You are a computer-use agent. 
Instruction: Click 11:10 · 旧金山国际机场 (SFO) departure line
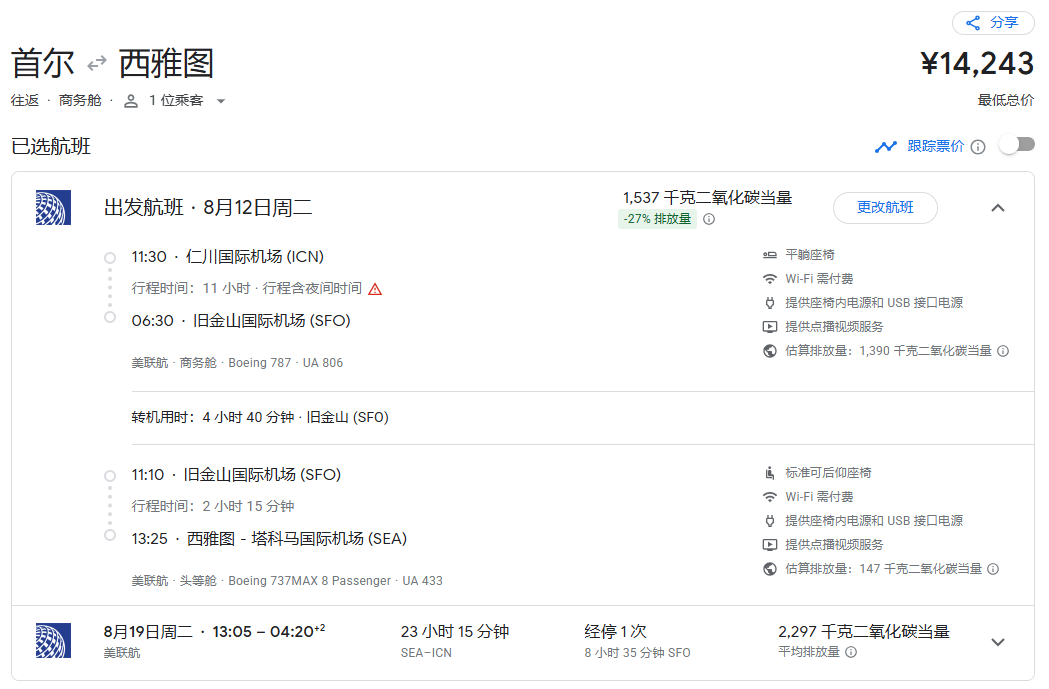[x=236, y=475]
